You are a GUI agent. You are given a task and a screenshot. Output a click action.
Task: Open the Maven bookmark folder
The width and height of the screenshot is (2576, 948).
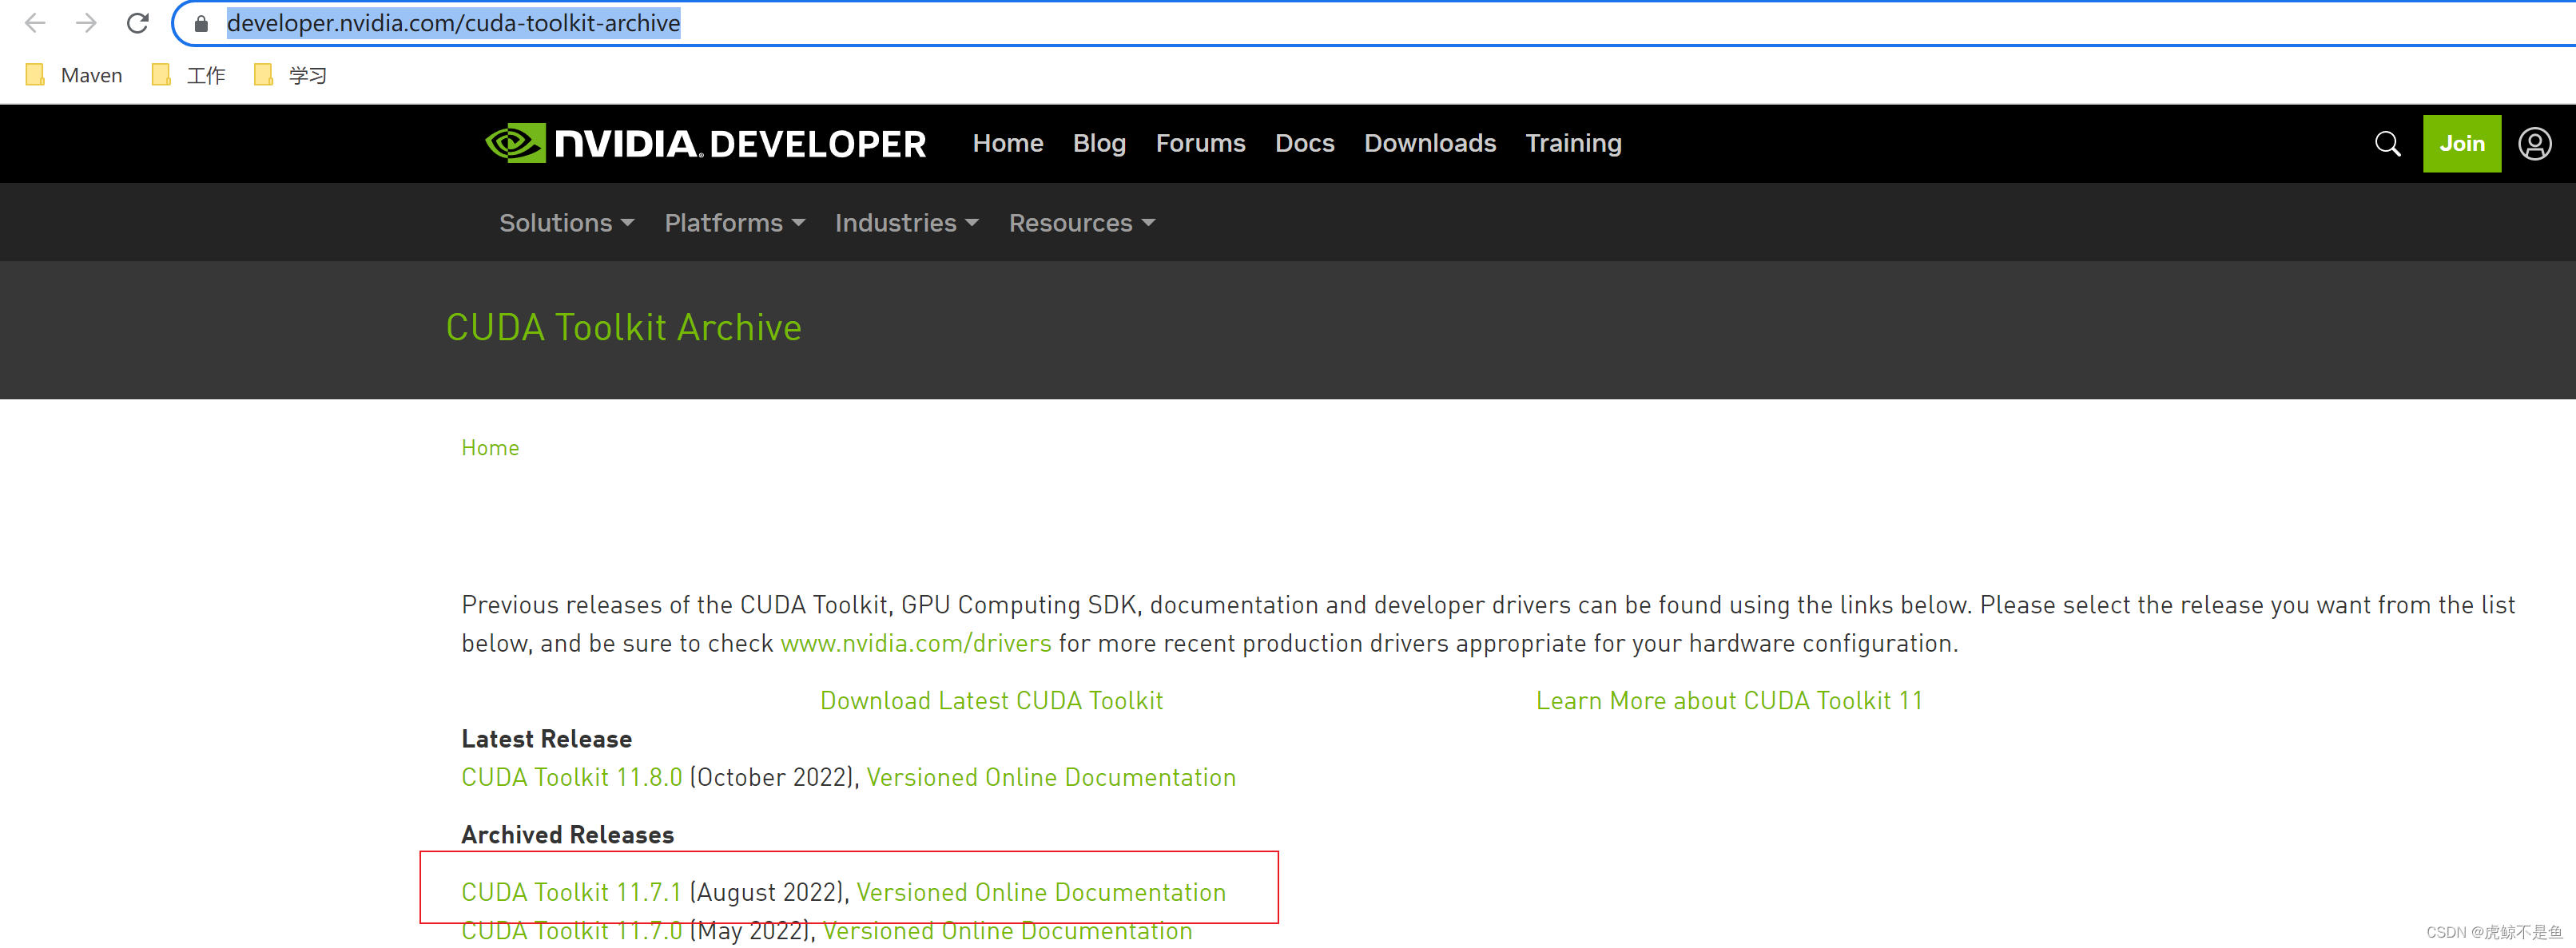tap(74, 76)
